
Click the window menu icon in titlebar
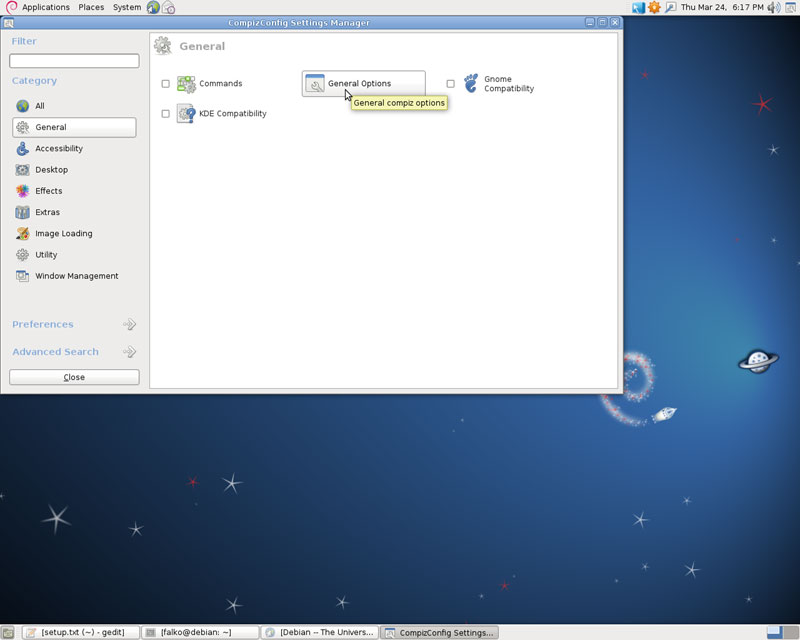click(x=8, y=22)
